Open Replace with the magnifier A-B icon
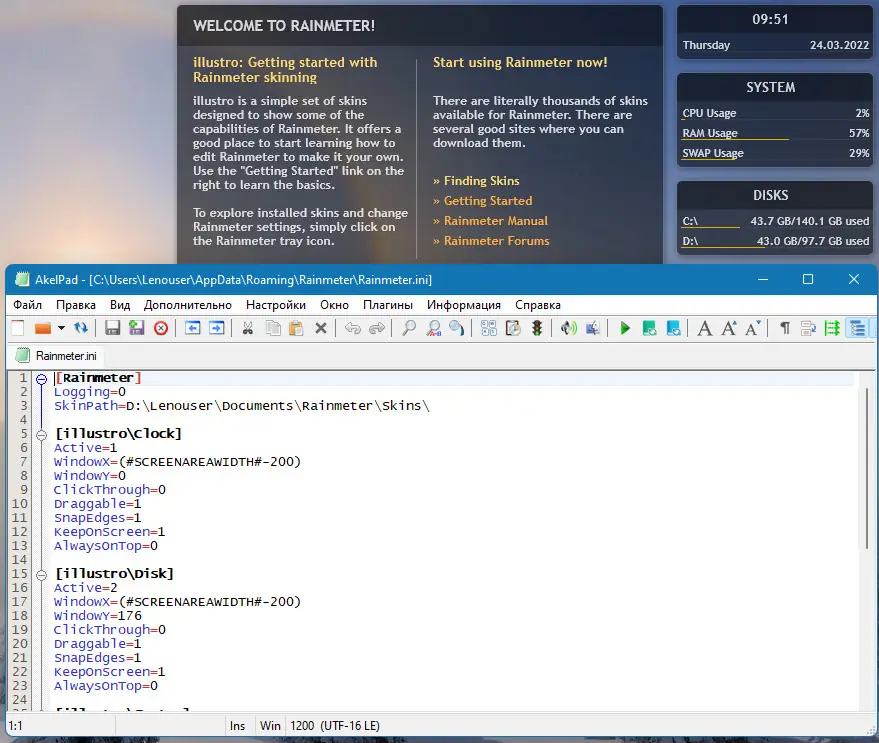 [x=433, y=328]
